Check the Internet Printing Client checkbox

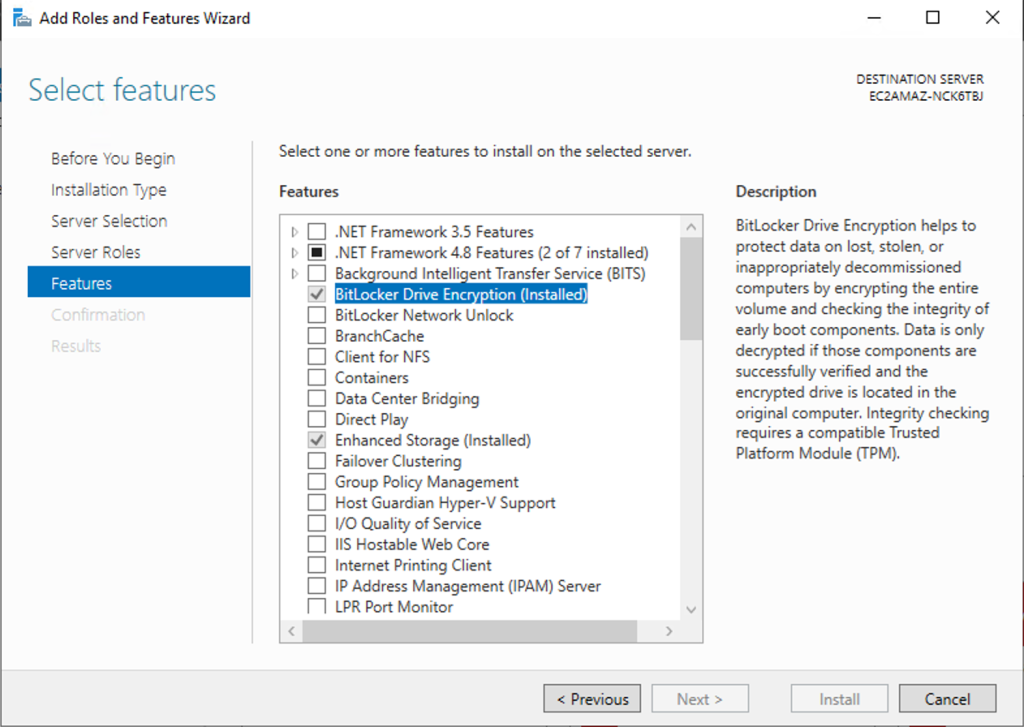pos(316,565)
